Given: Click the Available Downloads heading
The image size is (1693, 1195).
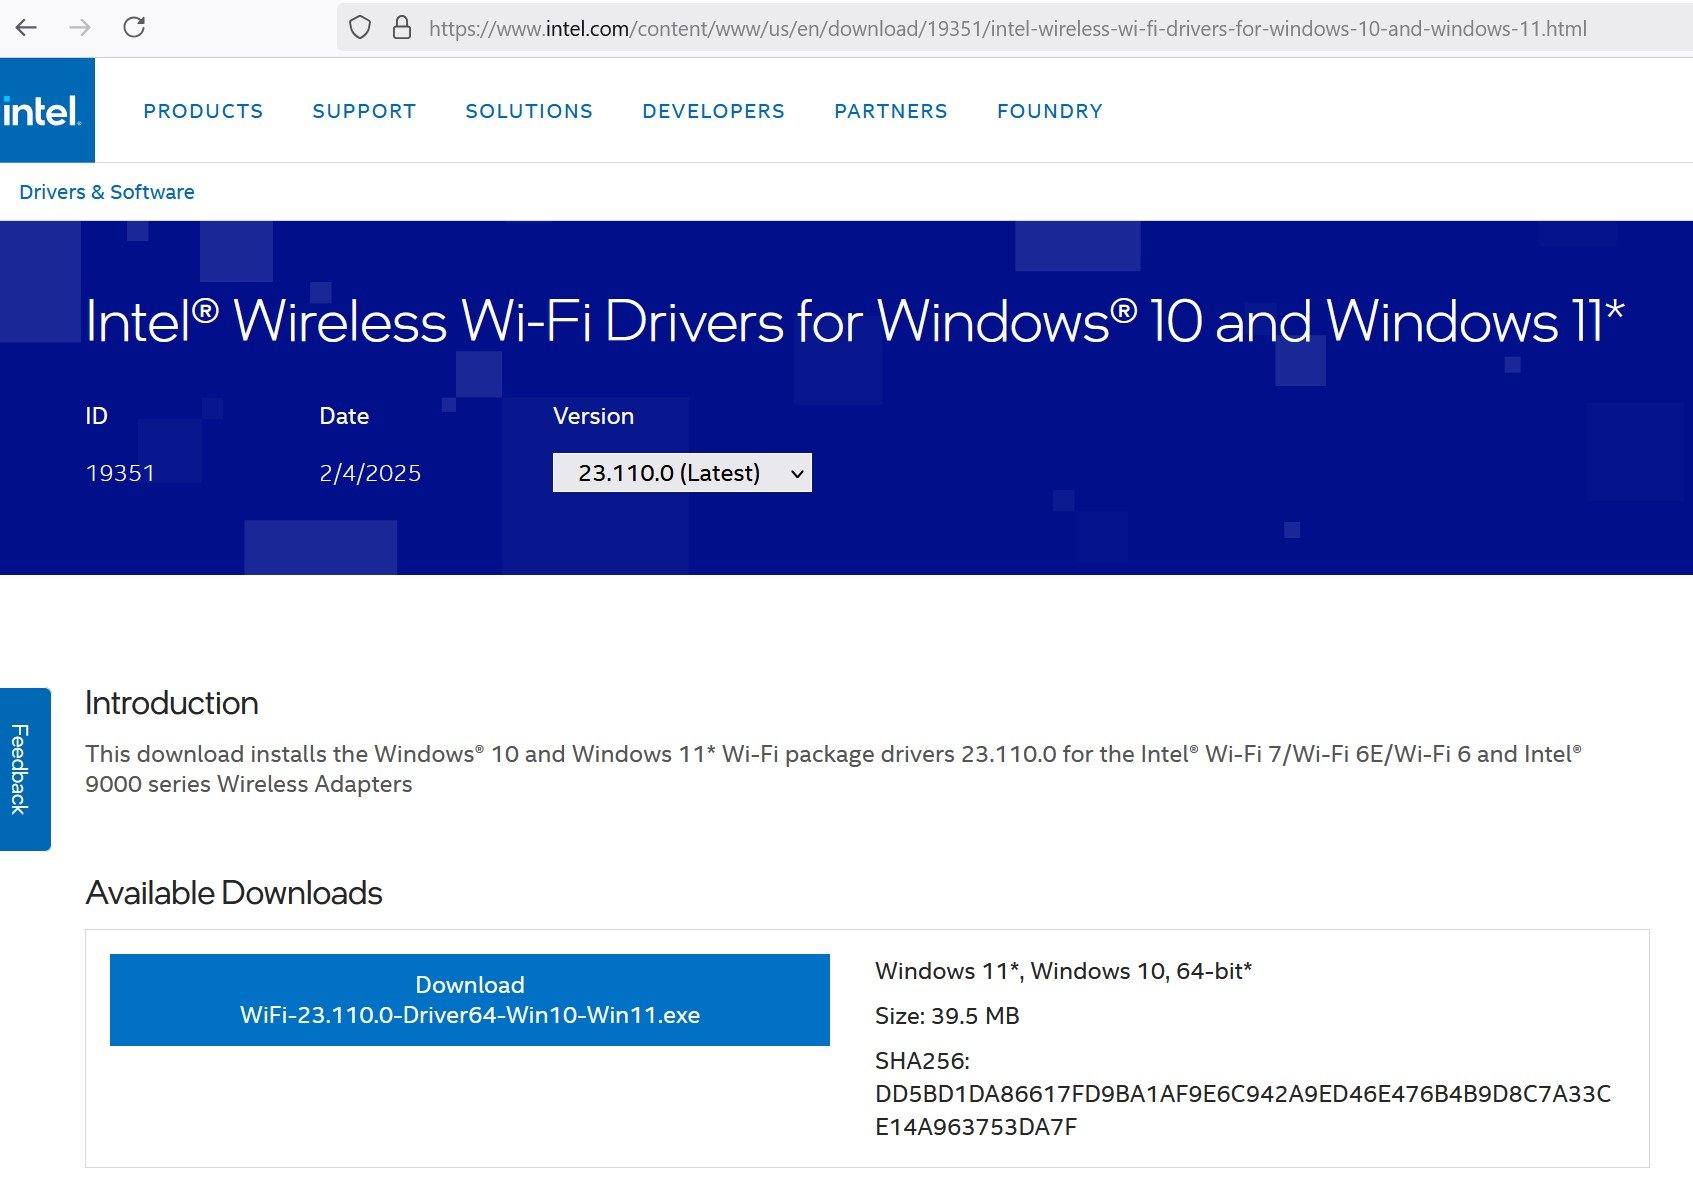Looking at the screenshot, I should [234, 893].
